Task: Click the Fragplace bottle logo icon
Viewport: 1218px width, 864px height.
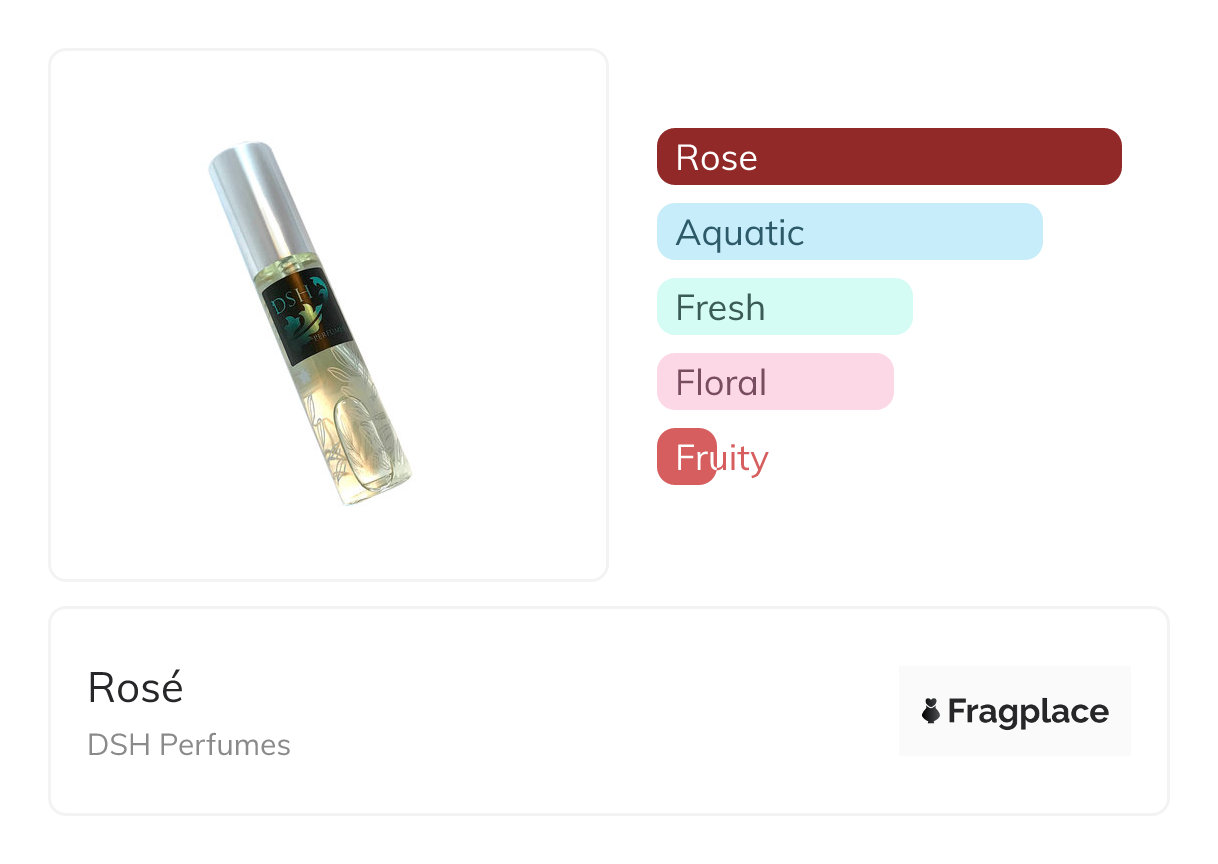Action: coord(931,711)
